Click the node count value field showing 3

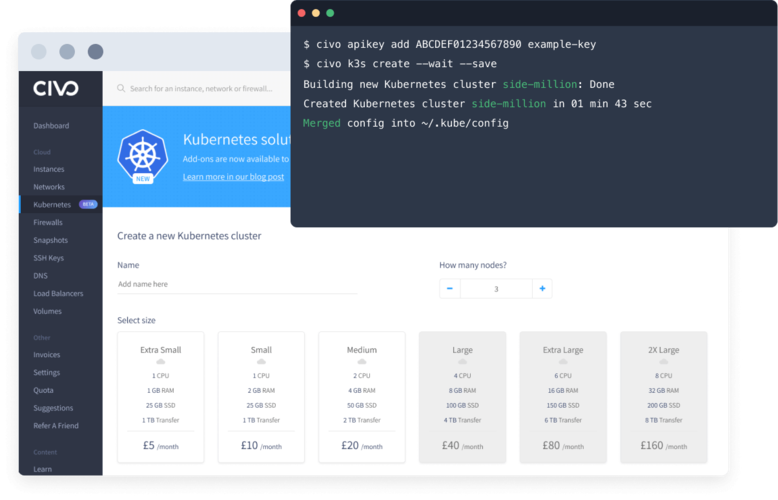tap(496, 289)
